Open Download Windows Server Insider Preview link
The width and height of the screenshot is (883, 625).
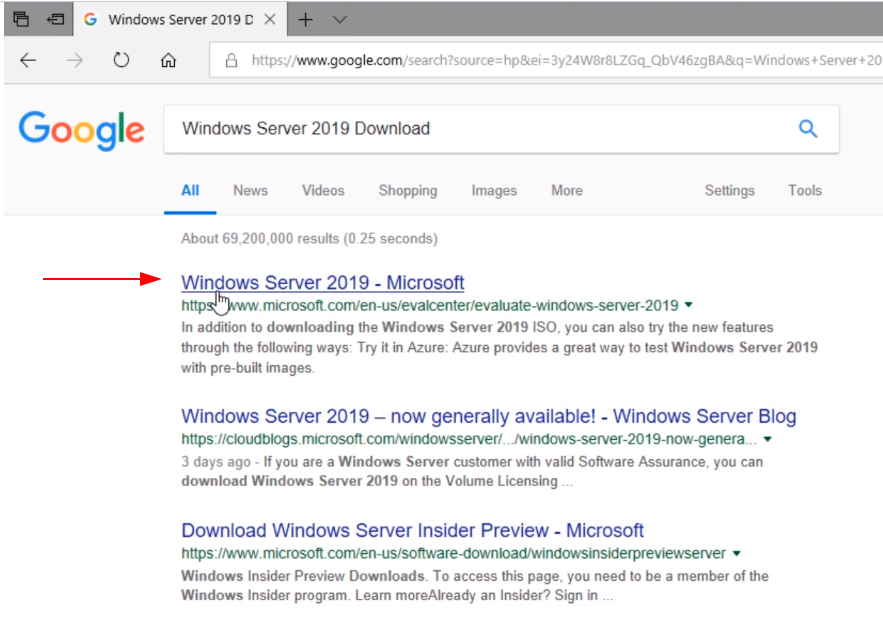(412, 530)
